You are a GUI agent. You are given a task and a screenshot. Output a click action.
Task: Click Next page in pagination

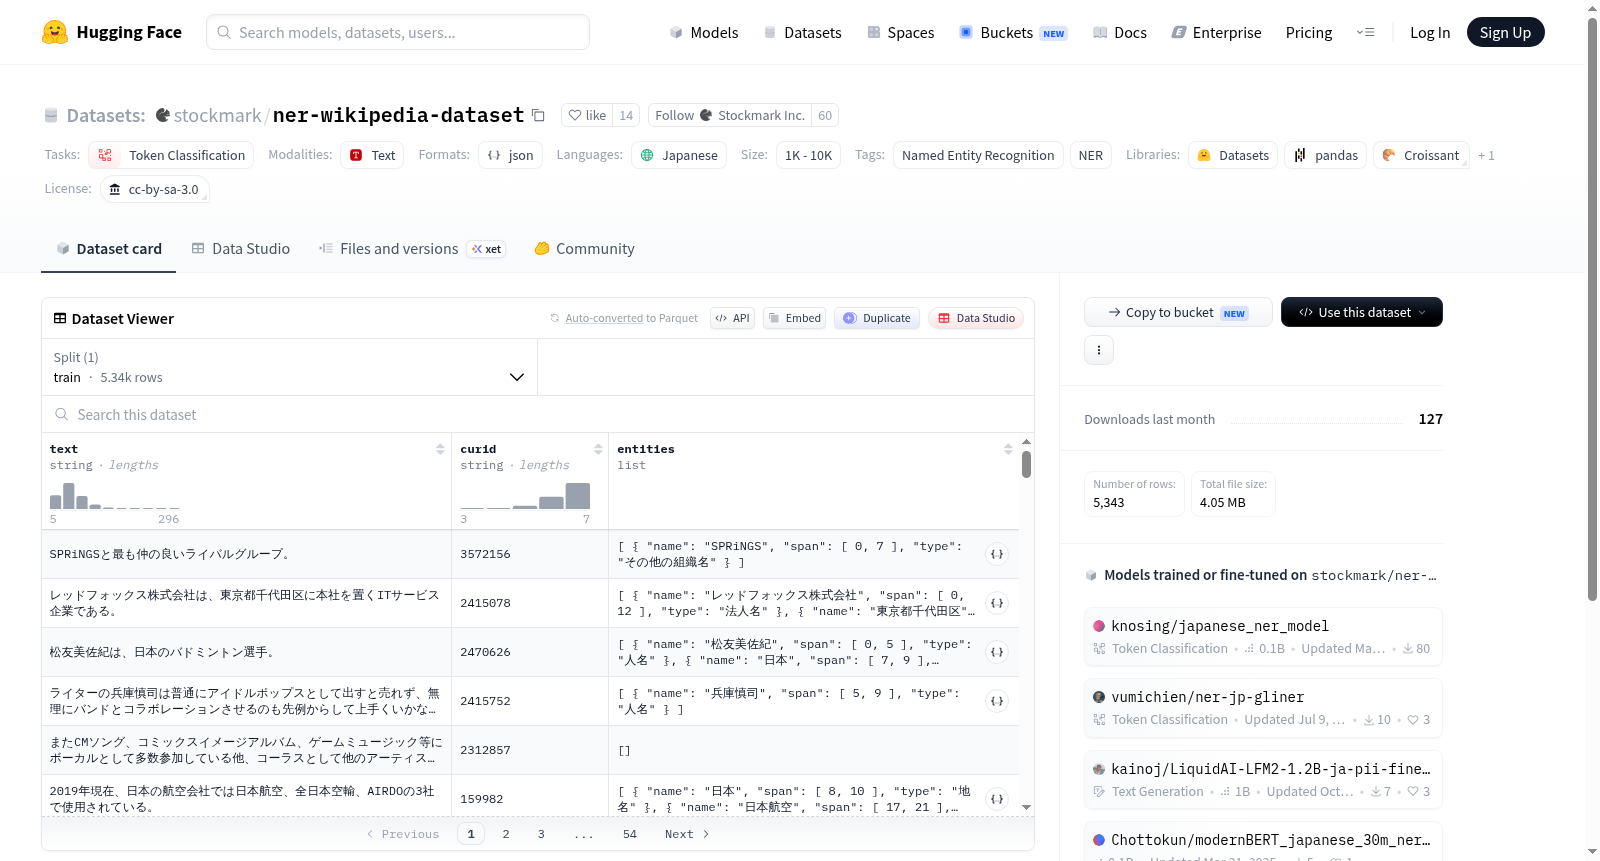tap(687, 834)
